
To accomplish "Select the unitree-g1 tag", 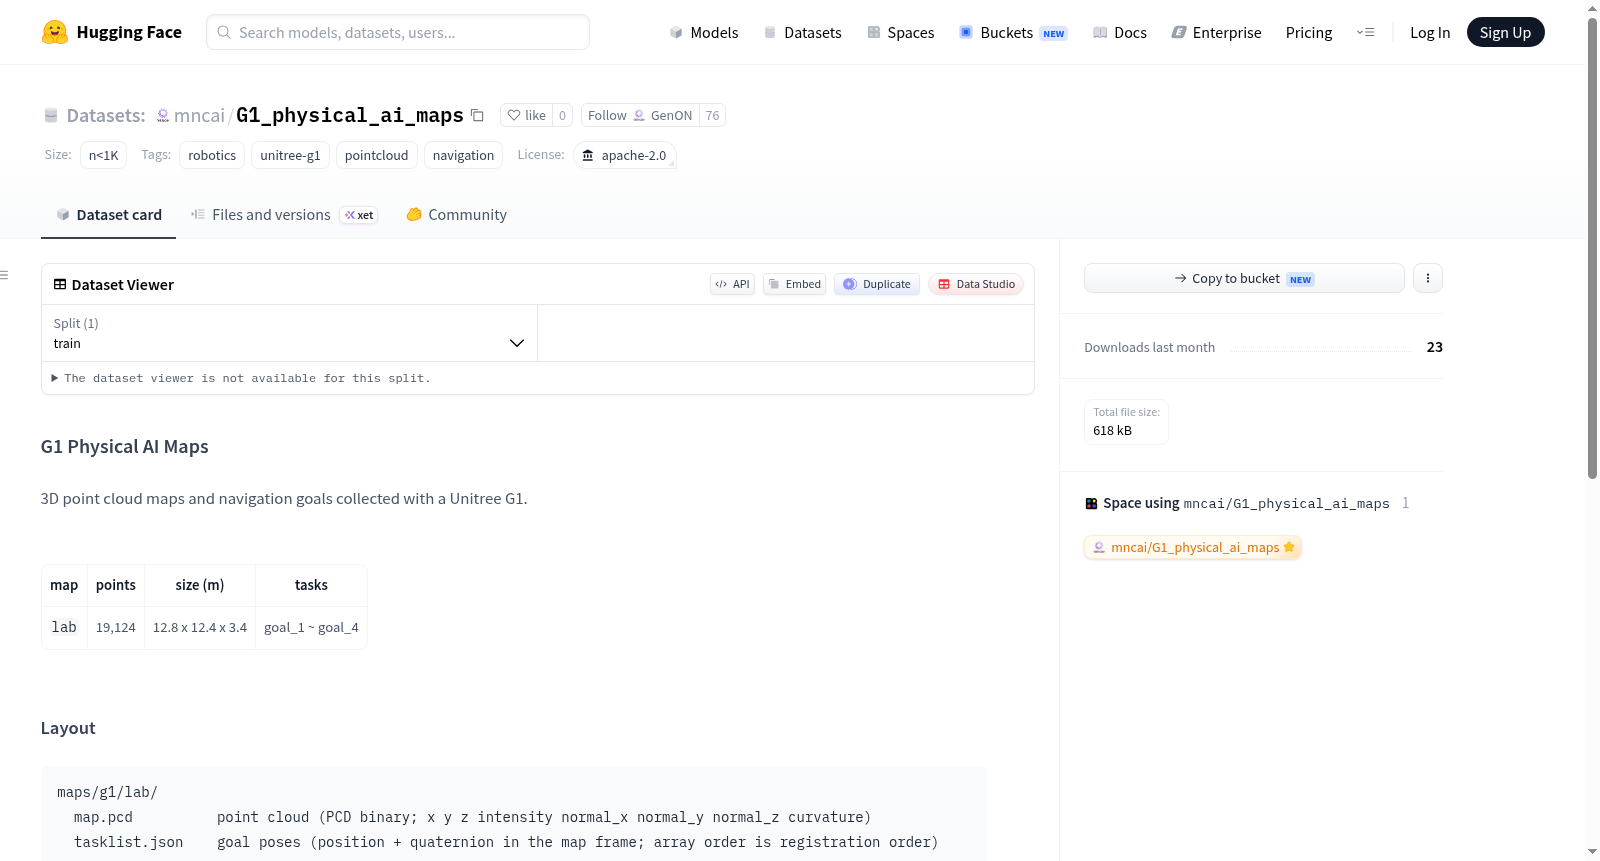I will coord(290,155).
